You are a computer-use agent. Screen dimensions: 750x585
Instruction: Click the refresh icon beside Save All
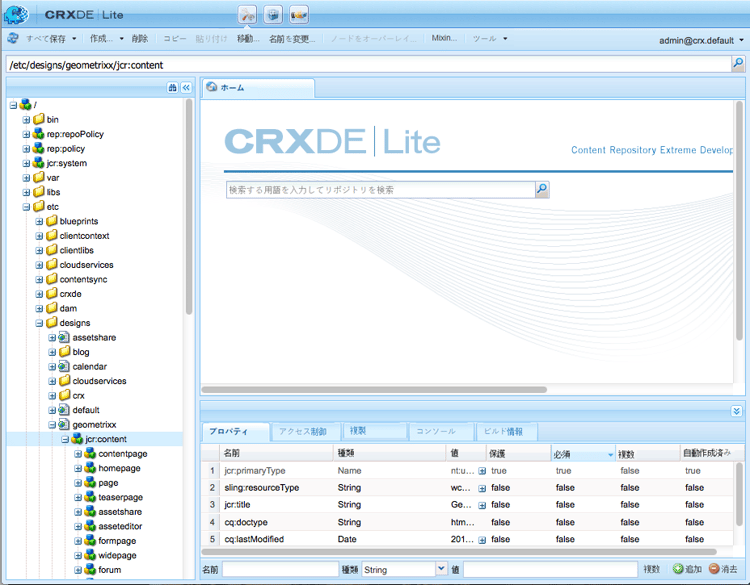[x=13, y=38]
